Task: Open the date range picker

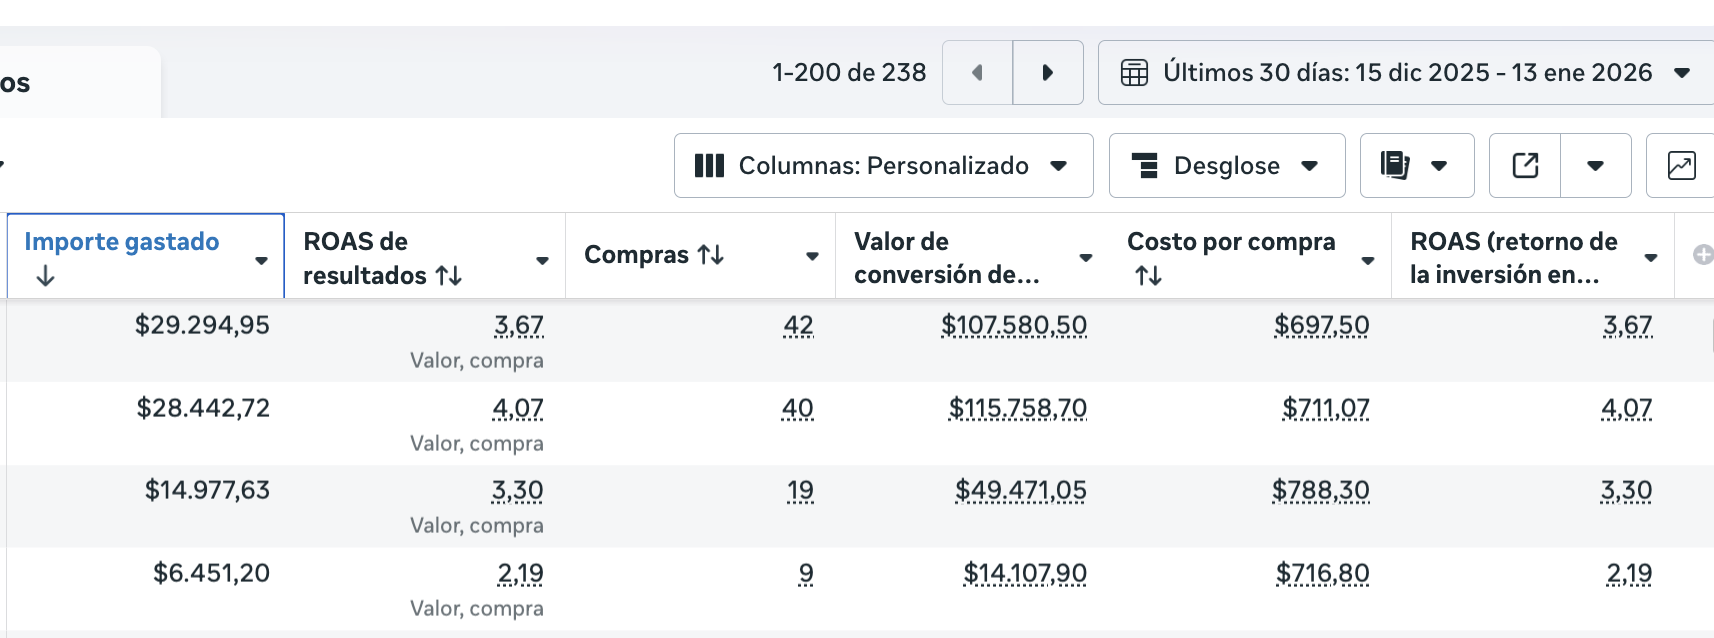Action: (x=1406, y=73)
